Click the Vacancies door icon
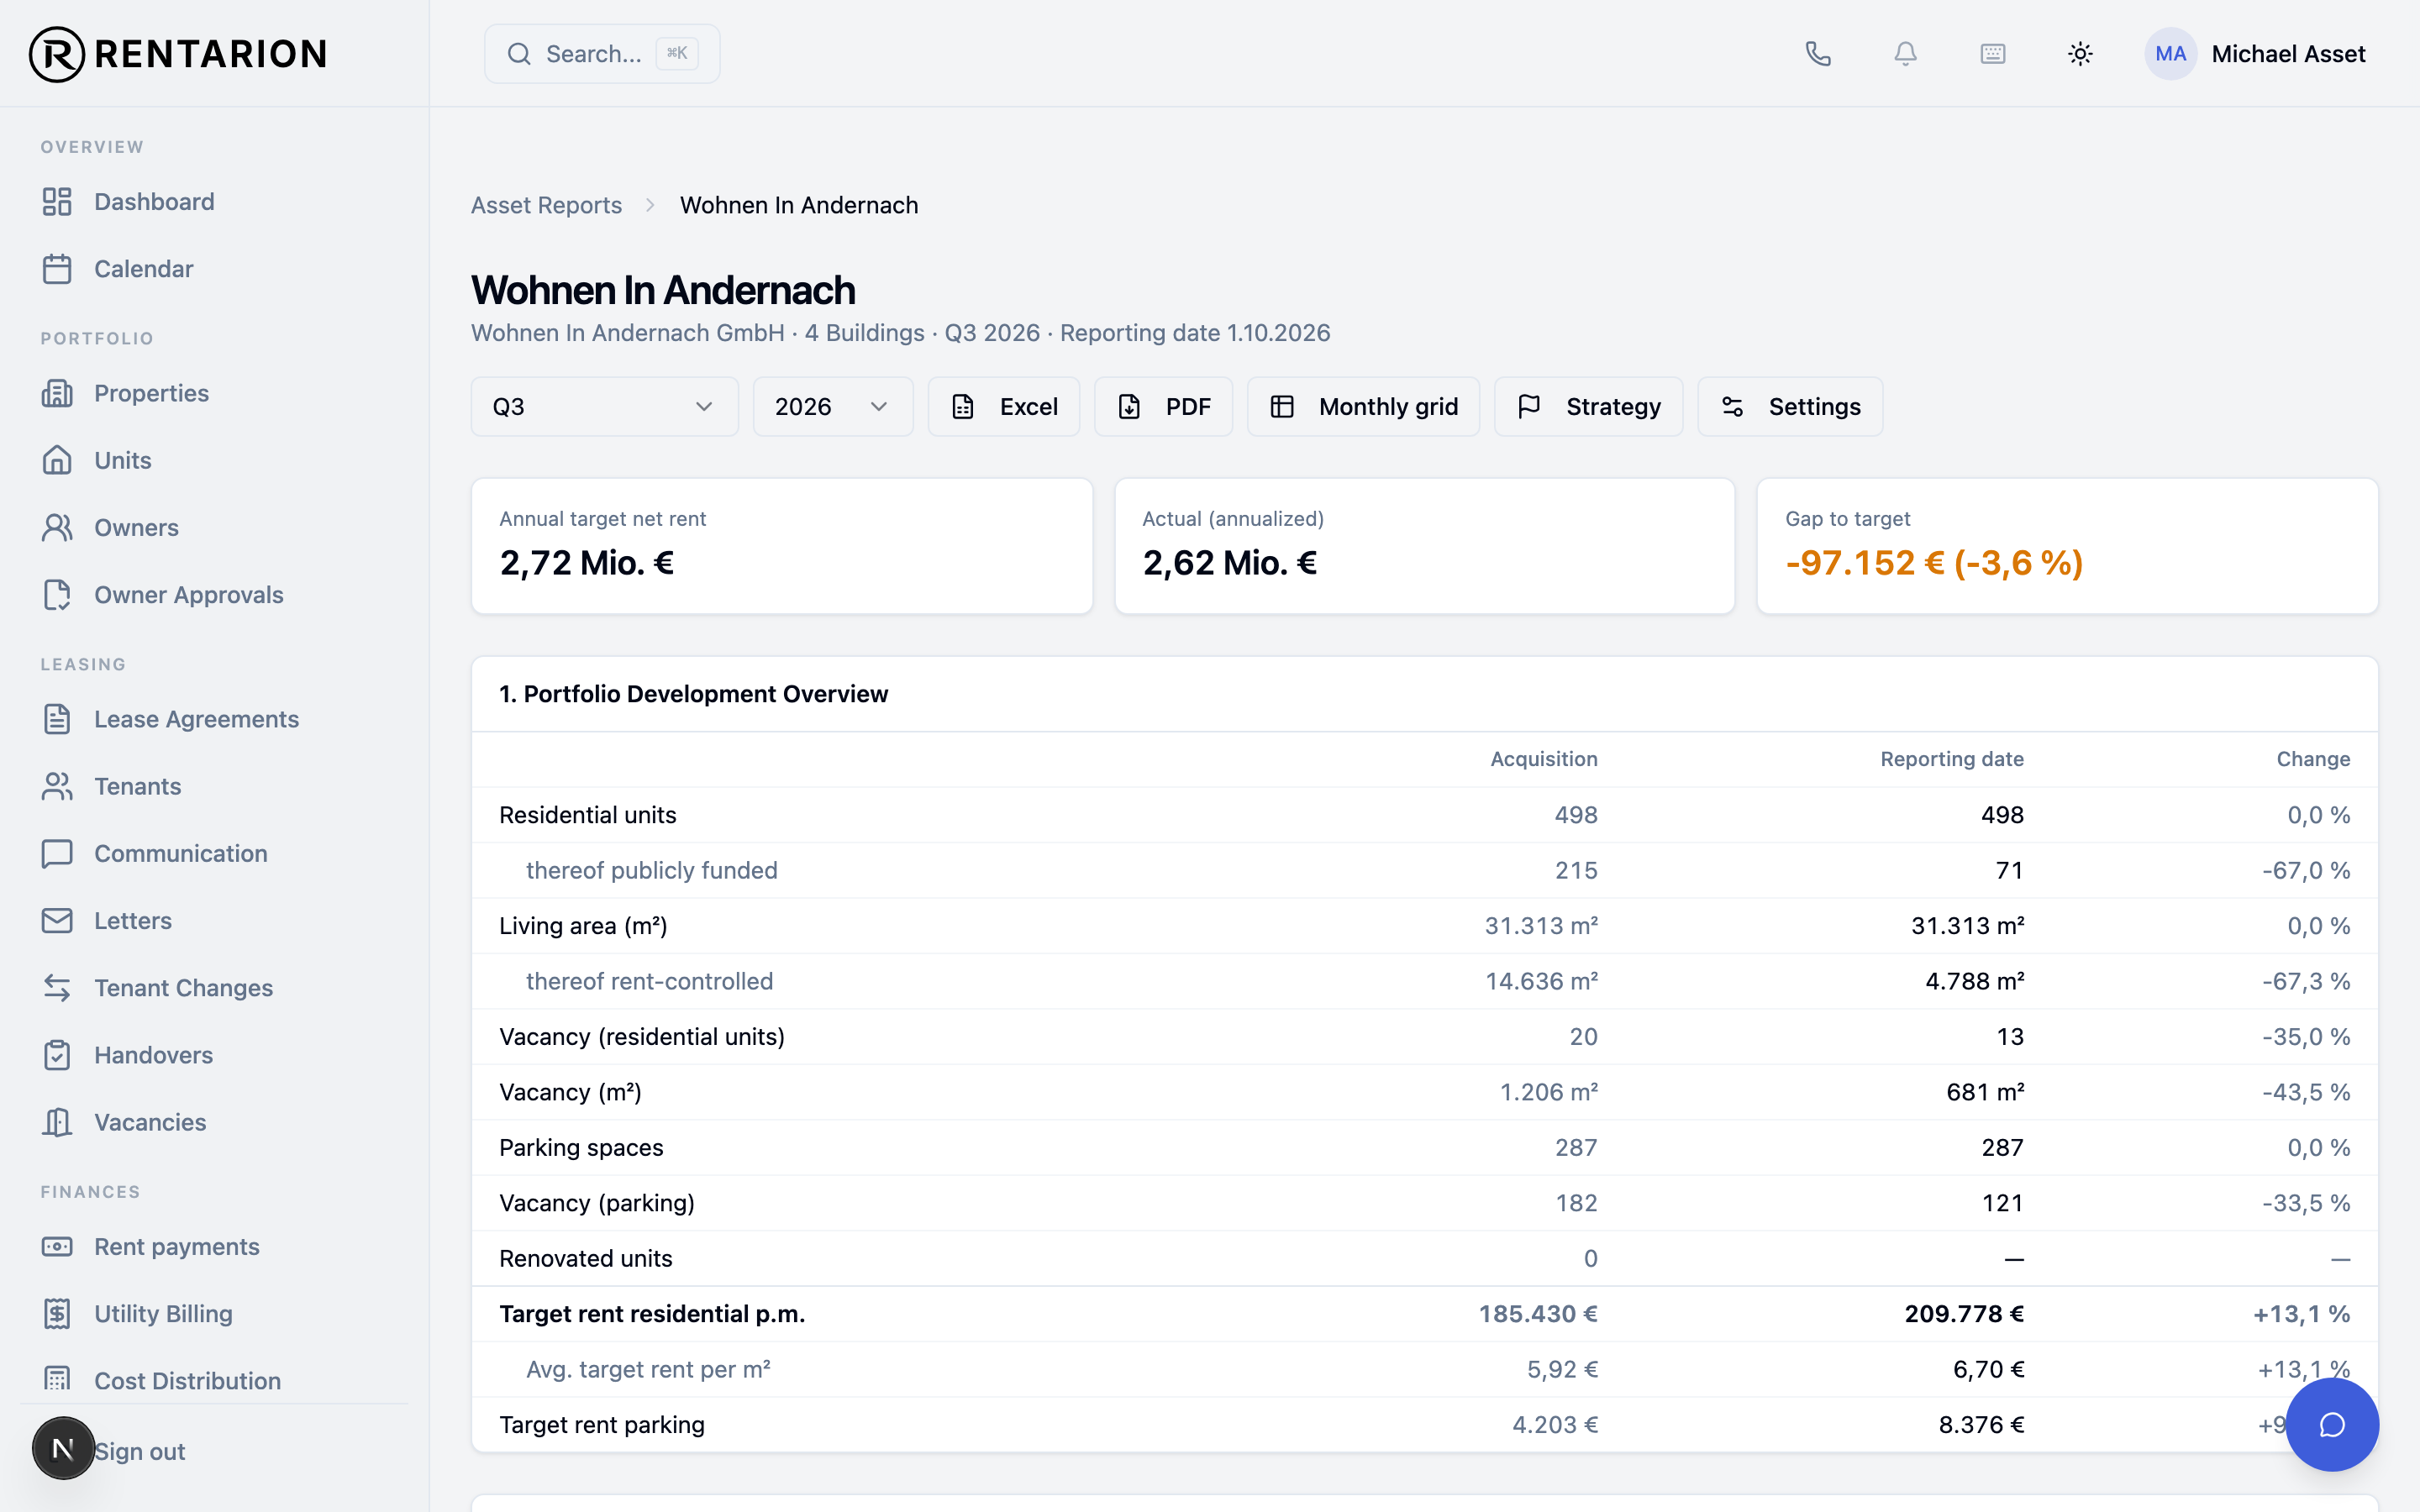Image resolution: width=2420 pixels, height=1512 pixels. click(57, 1122)
